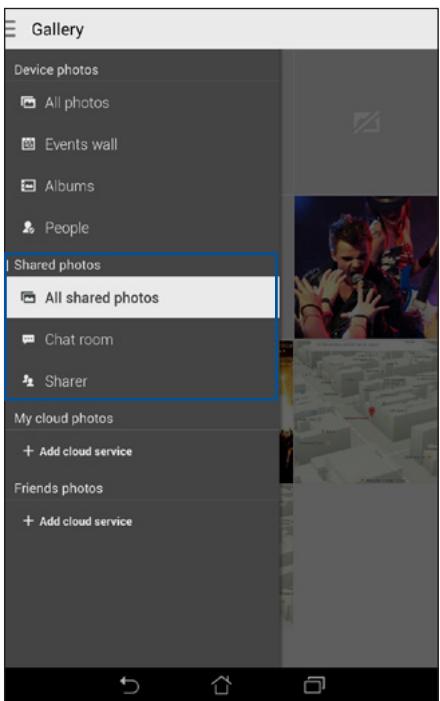
Task: Go to the People entry
Action: tap(143, 228)
